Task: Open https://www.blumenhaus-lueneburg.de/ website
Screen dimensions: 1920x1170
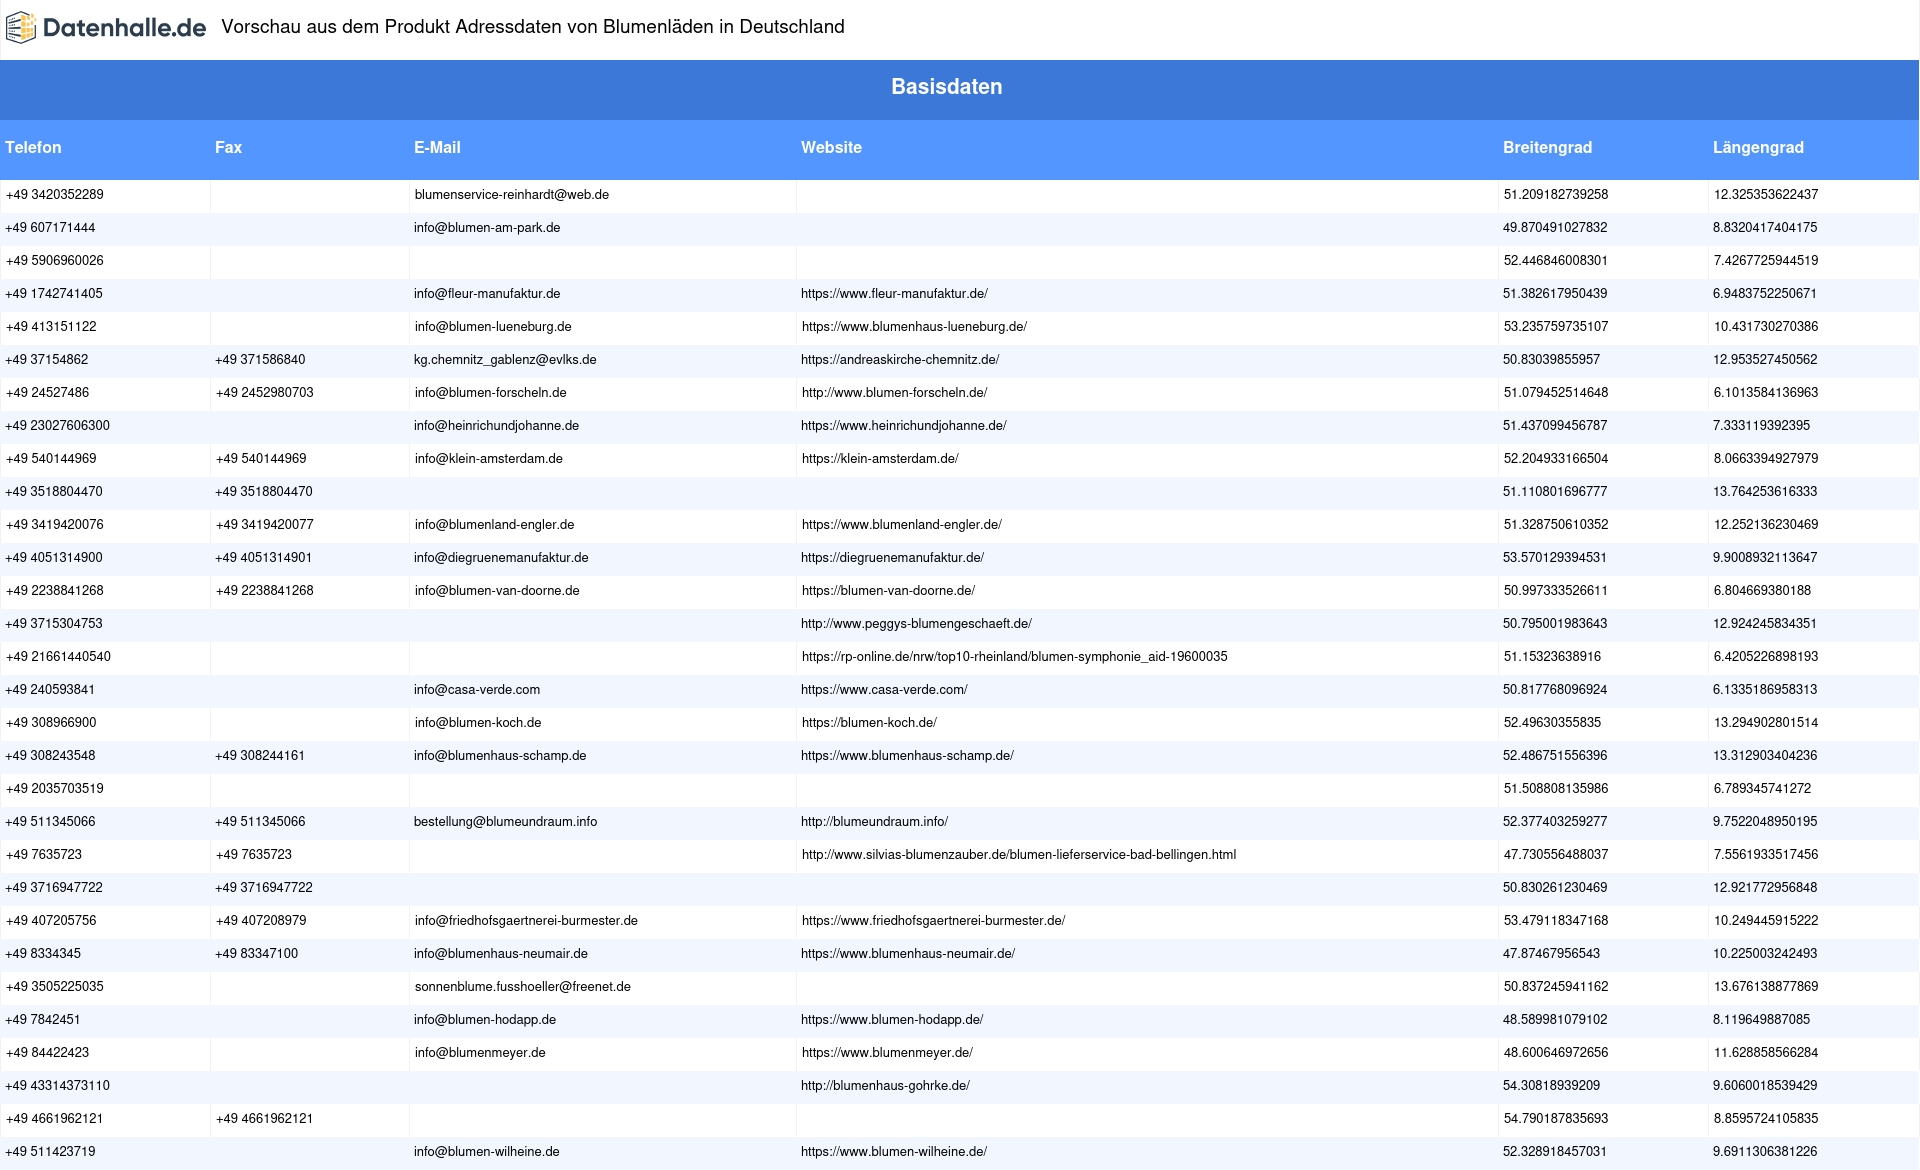Action: click(x=914, y=327)
